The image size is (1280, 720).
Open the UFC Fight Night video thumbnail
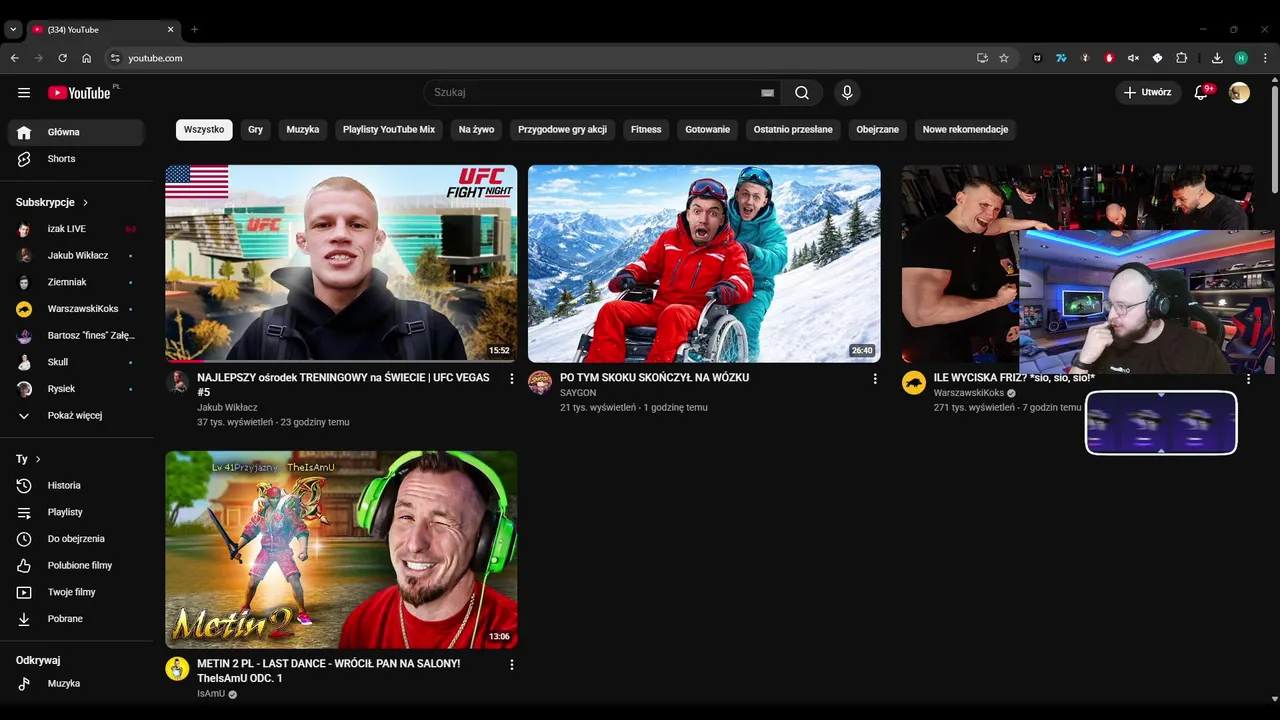click(341, 263)
